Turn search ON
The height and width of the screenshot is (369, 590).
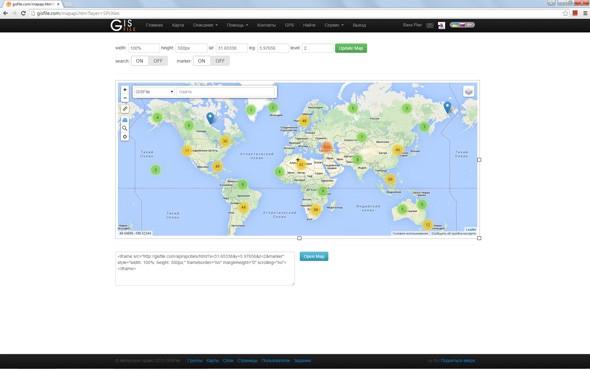pos(140,61)
